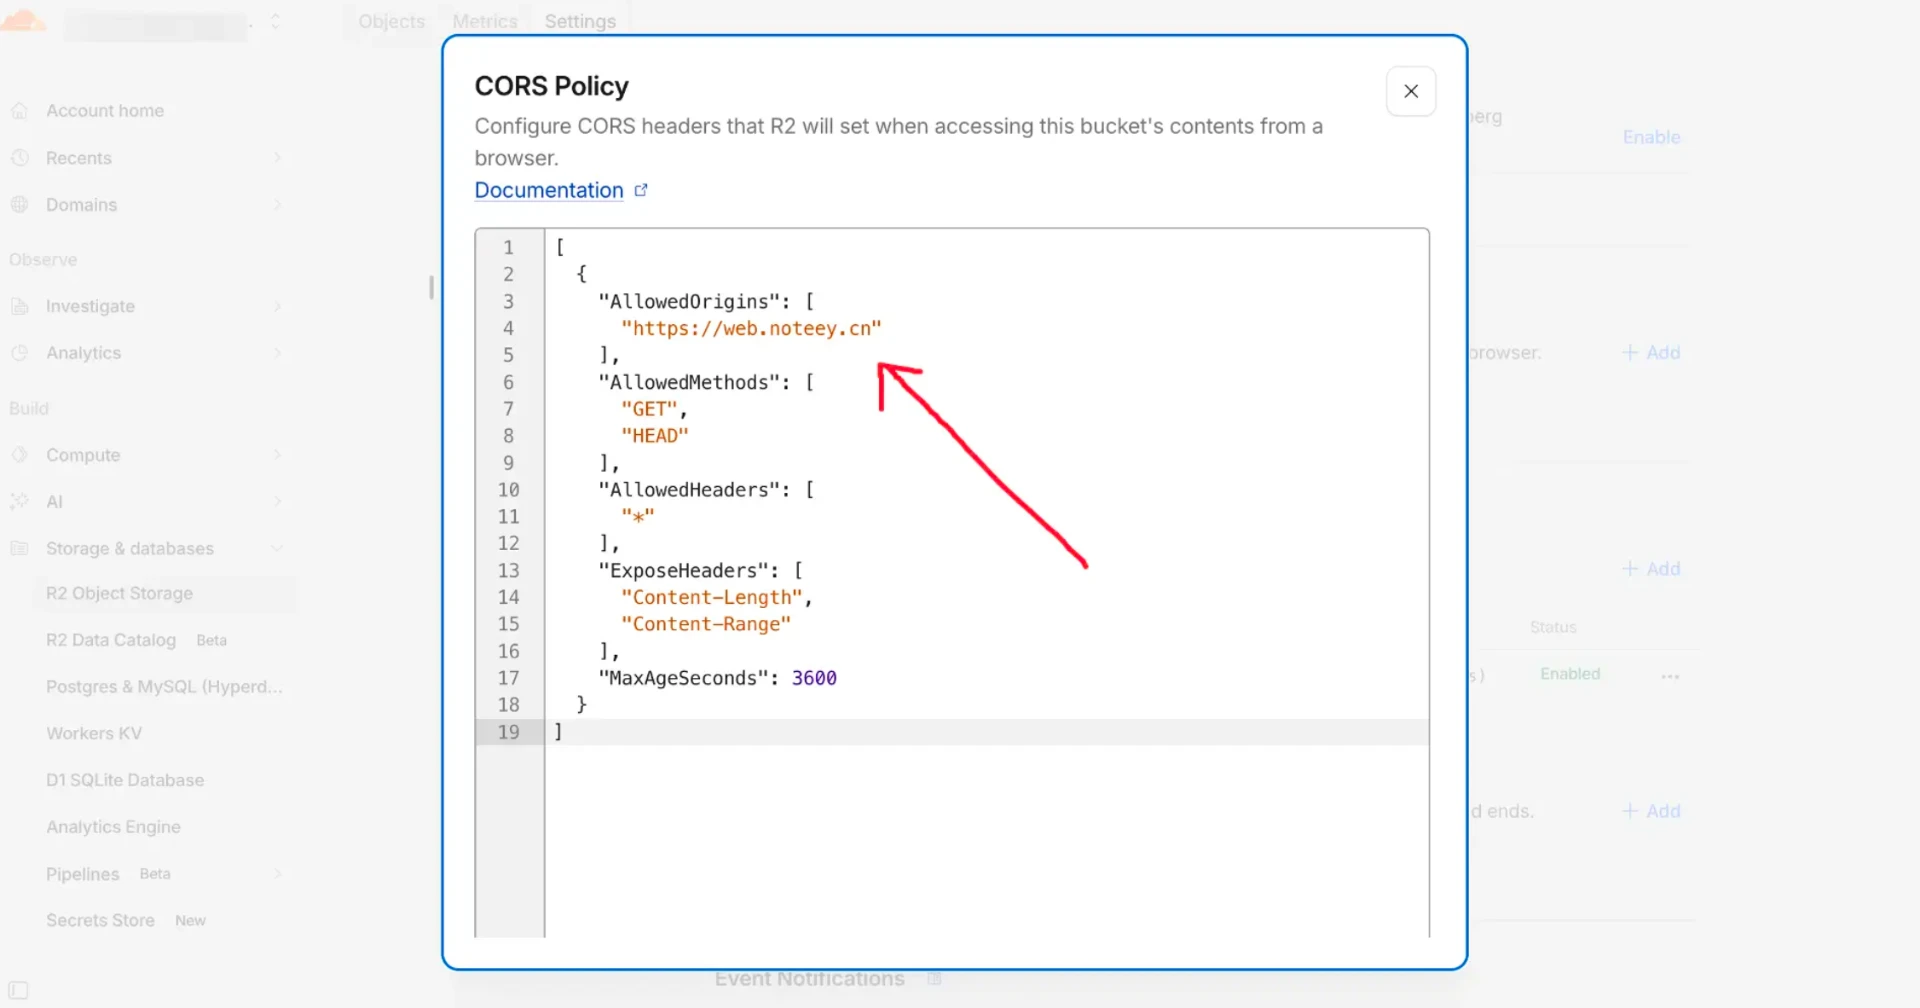Click the Domains globe icon

(19, 205)
